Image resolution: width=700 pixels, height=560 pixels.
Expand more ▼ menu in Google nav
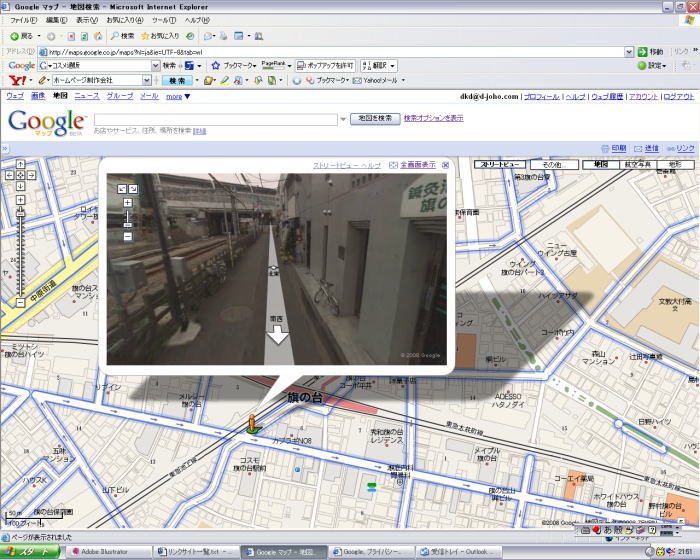pos(178,96)
